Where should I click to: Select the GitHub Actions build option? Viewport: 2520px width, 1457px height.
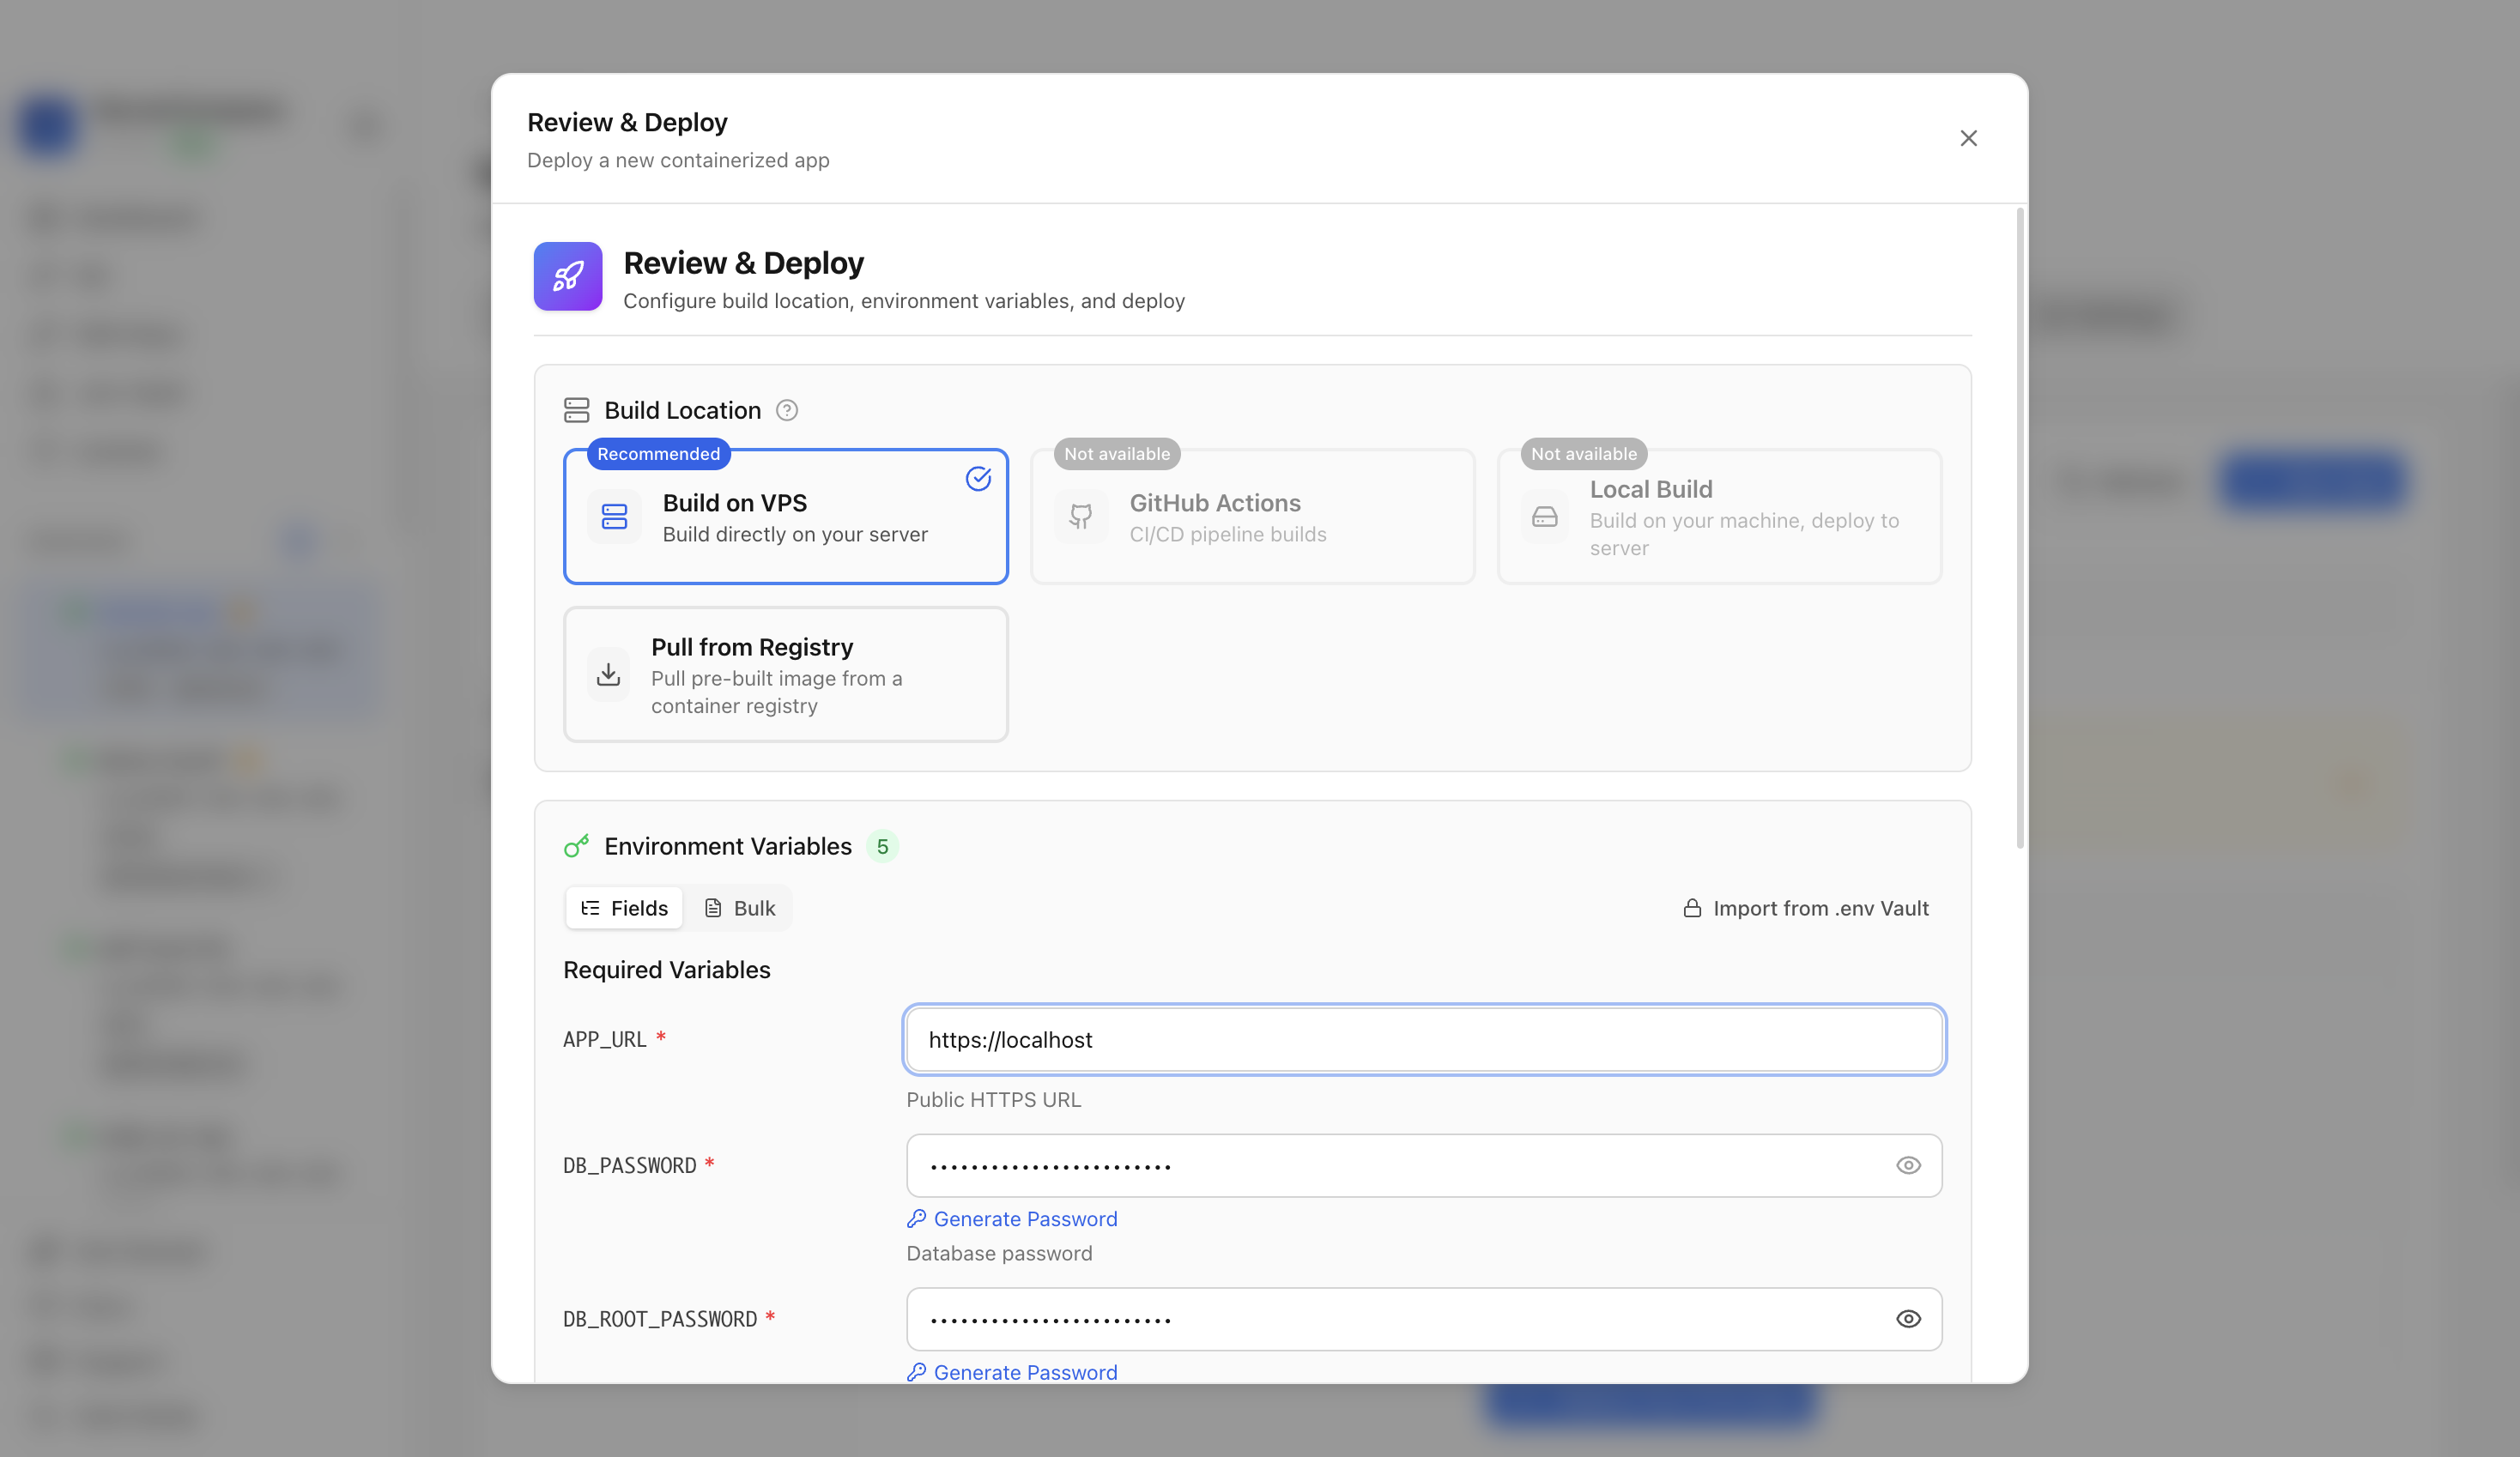click(x=1253, y=516)
